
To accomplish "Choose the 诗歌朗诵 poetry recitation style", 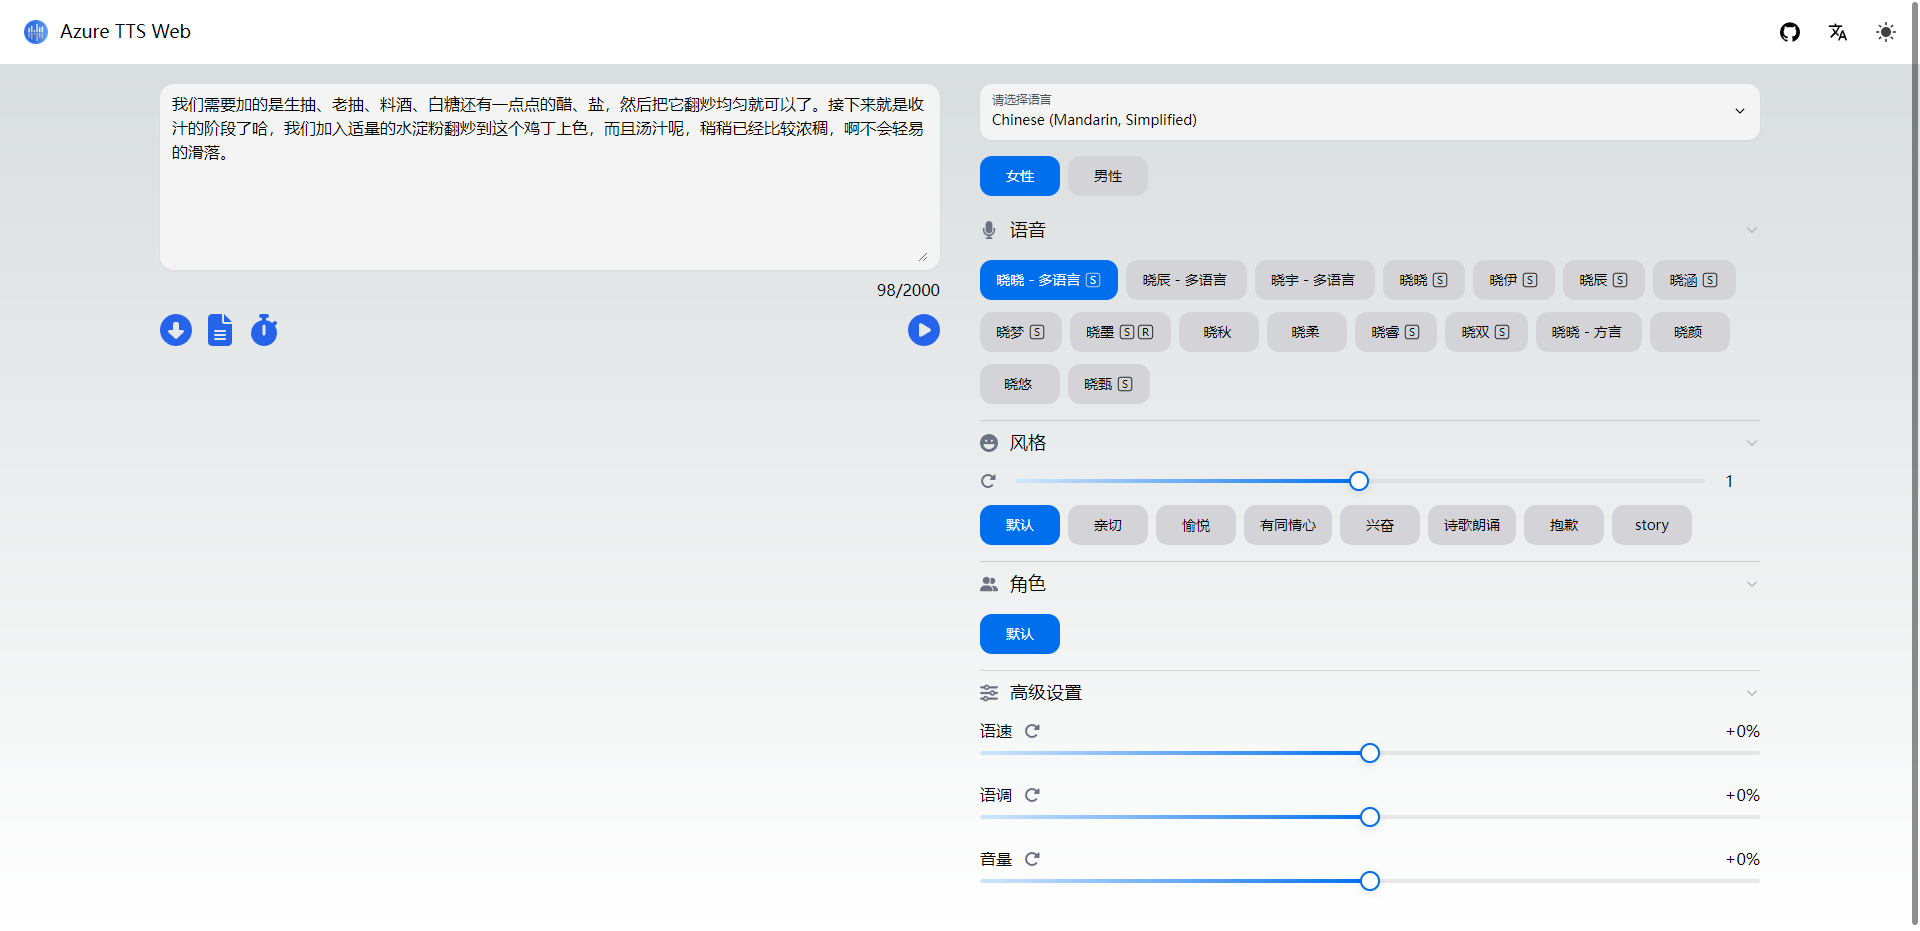I will click(x=1471, y=525).
